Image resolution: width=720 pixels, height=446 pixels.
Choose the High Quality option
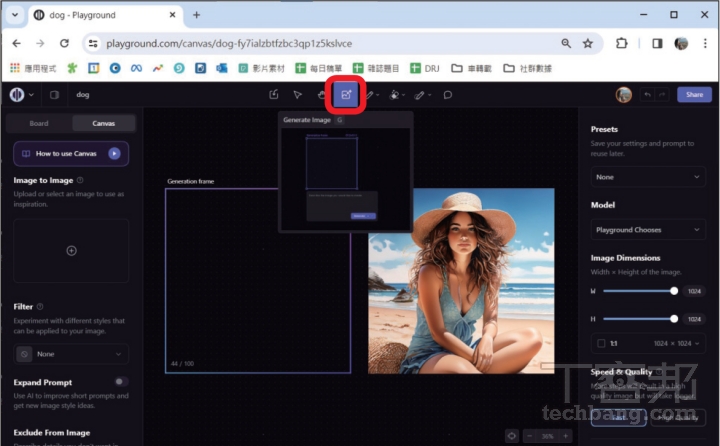pos(678,418)
